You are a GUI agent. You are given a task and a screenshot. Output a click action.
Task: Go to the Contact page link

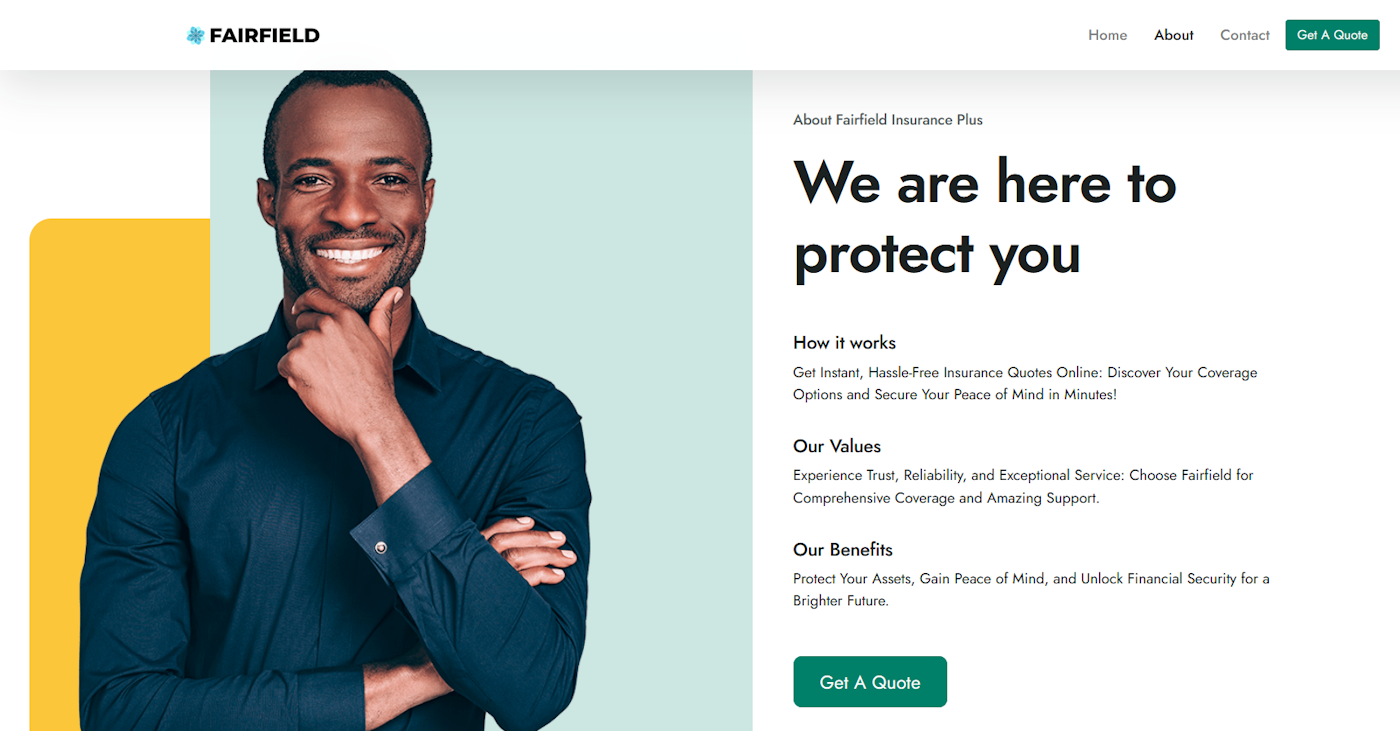(x=1245, y=35)
